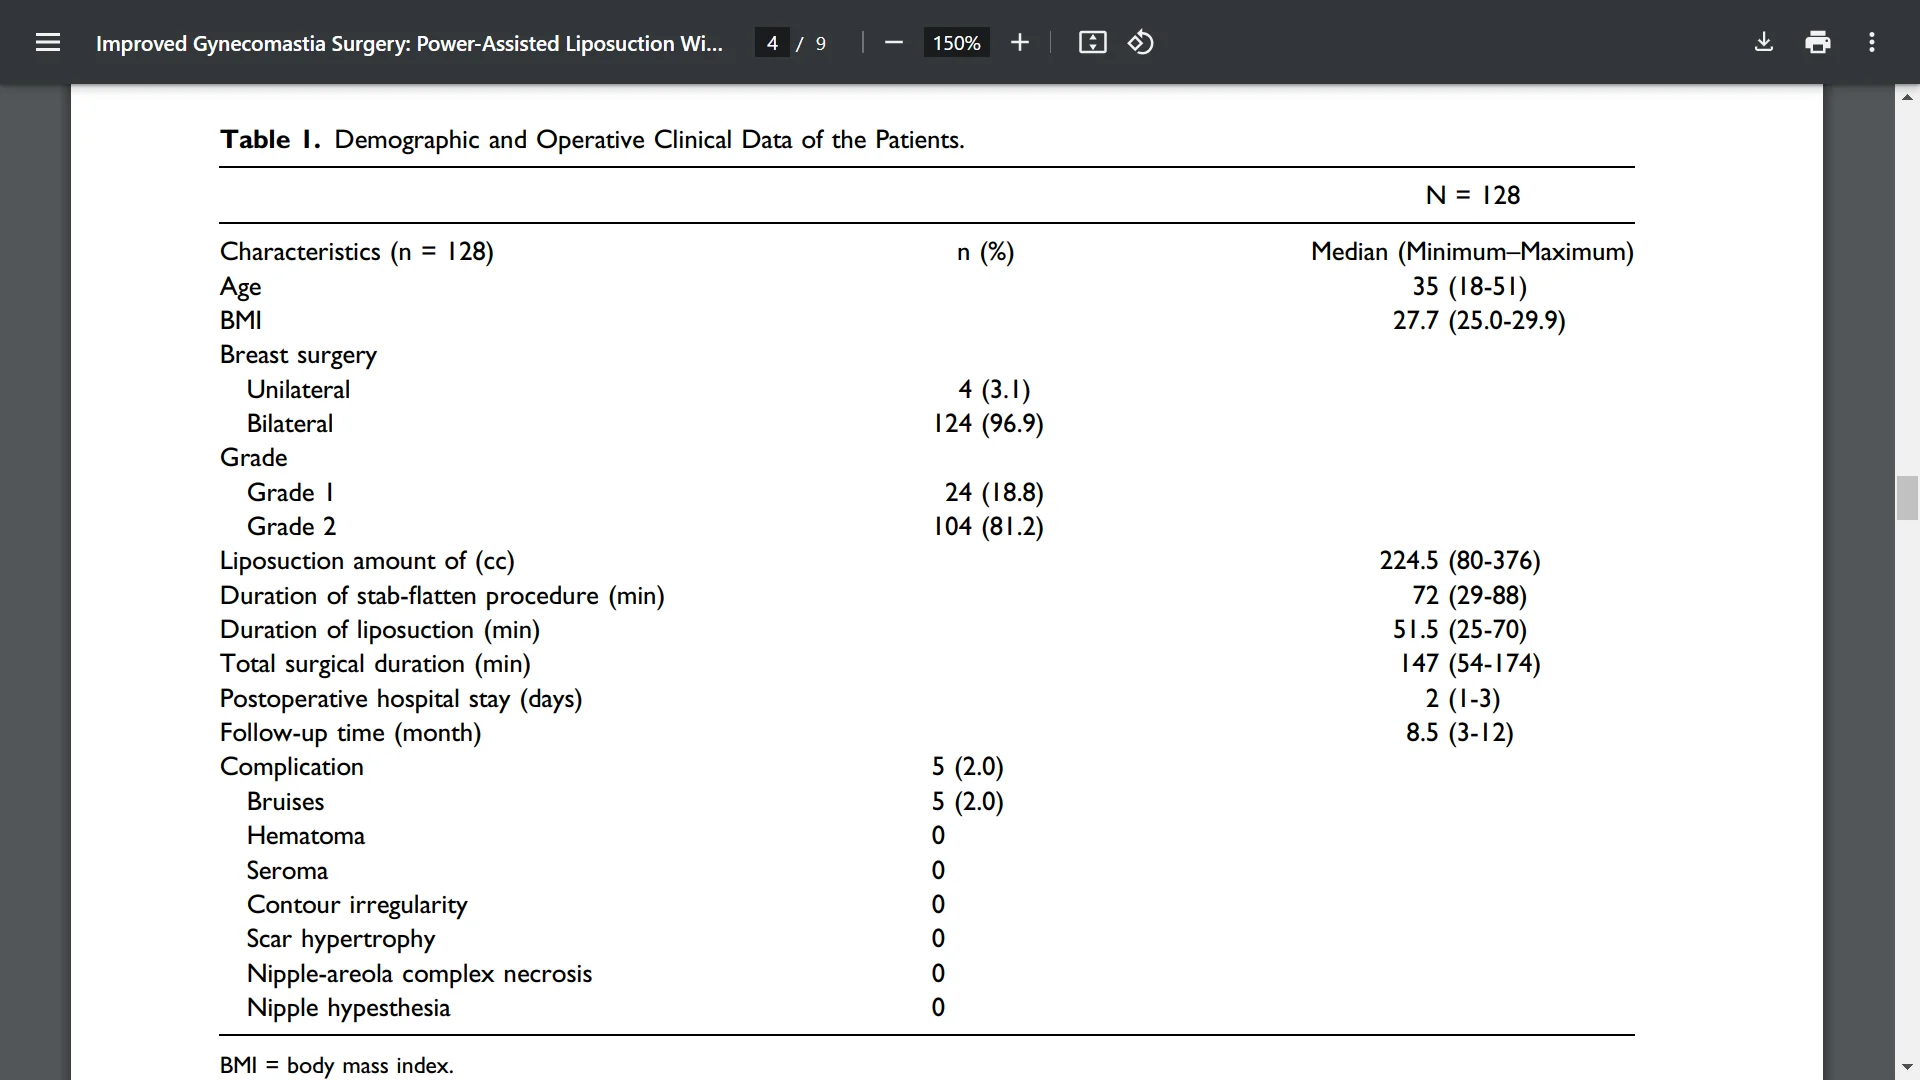Download the PDF file
The height and width of the screenshot is (1080, 1920).
click(x=1764, y=42)
